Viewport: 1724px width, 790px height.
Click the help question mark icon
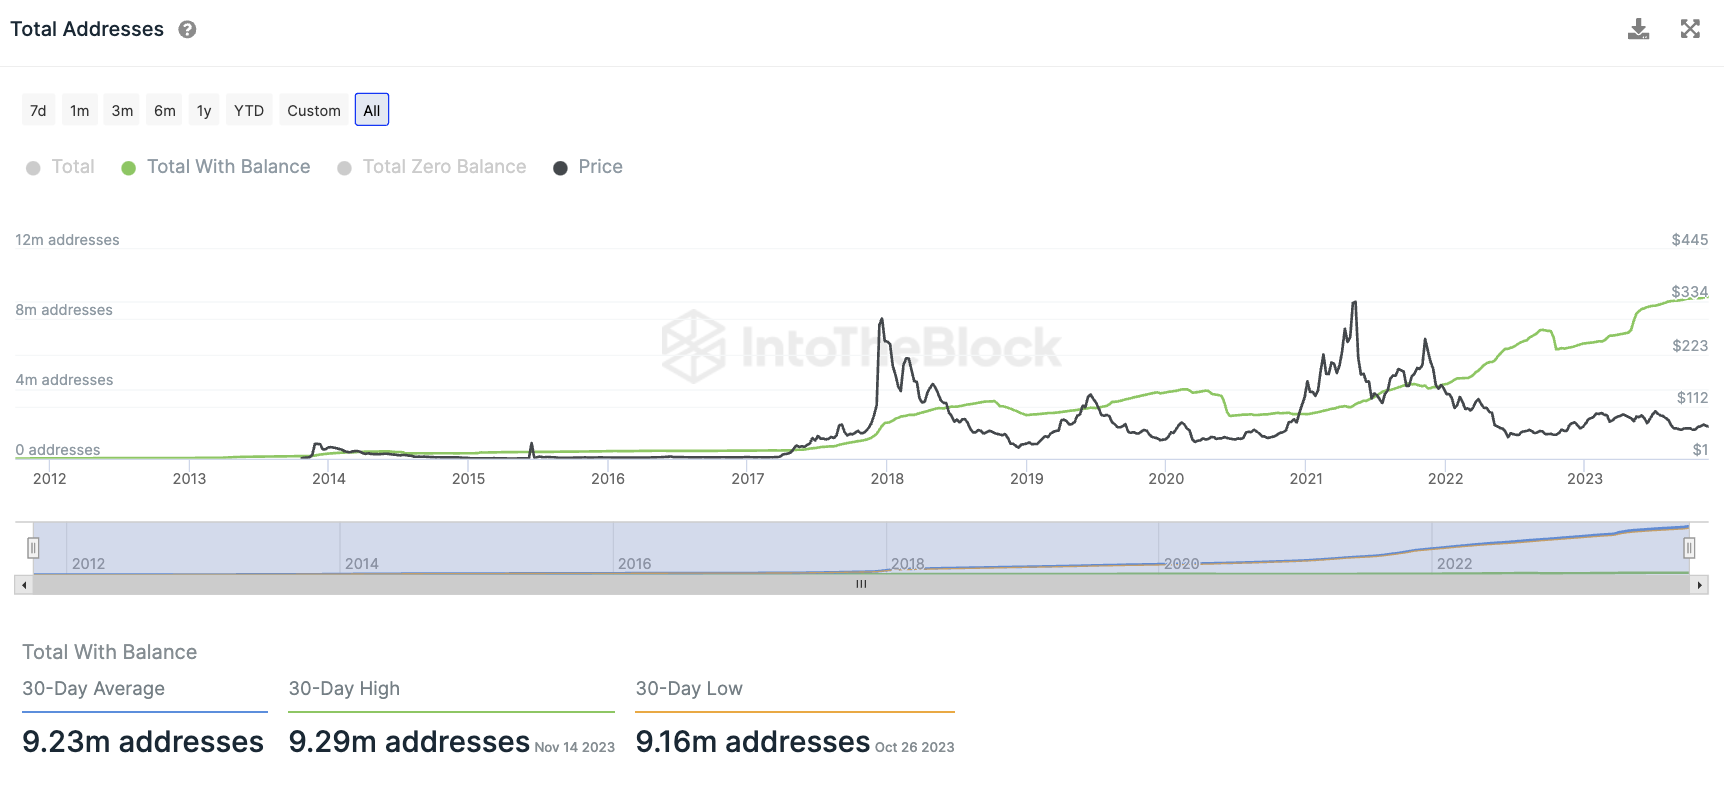click(x=187, y=30)
